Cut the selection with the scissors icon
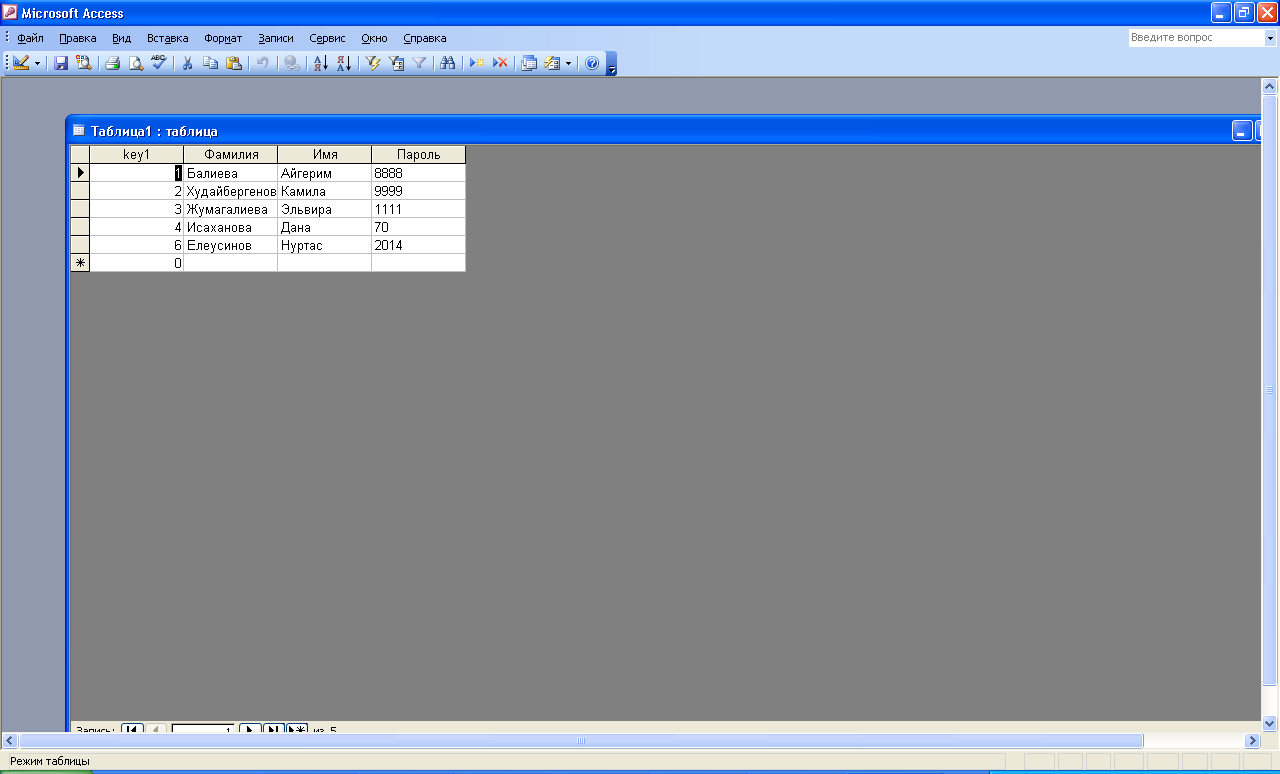Viewport: 1280px width, 774px height. click(x=187, y=63)
